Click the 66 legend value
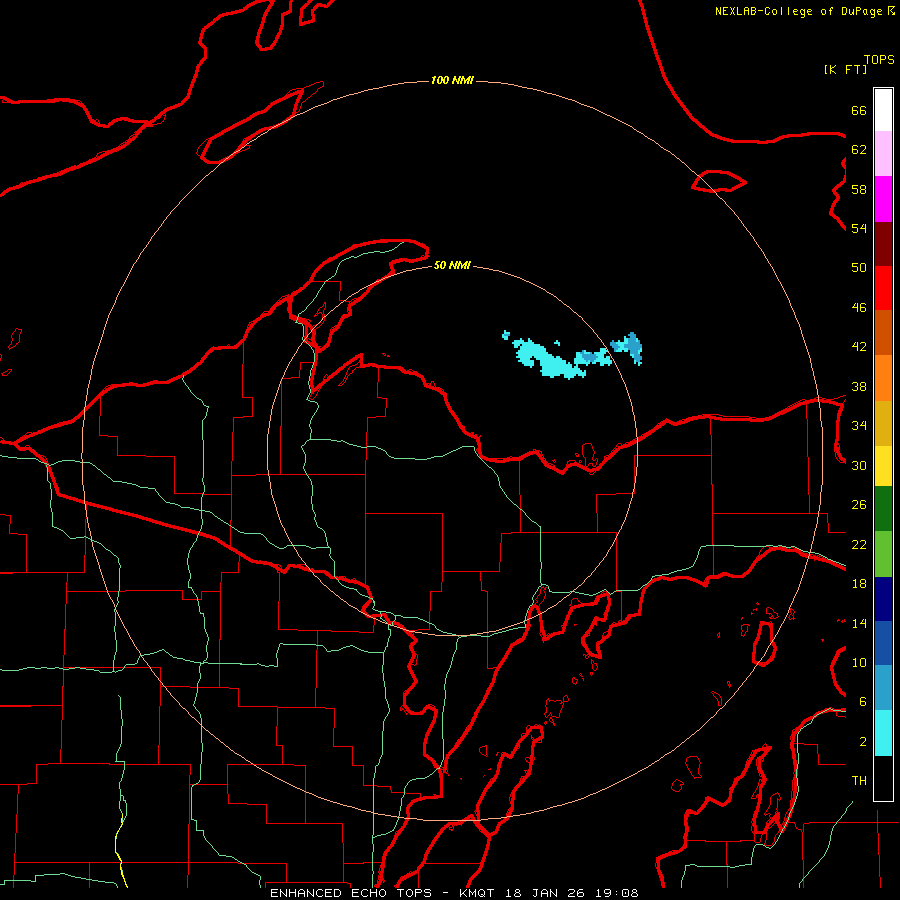This screenshot has height=900, width=900. click(859, 111)
